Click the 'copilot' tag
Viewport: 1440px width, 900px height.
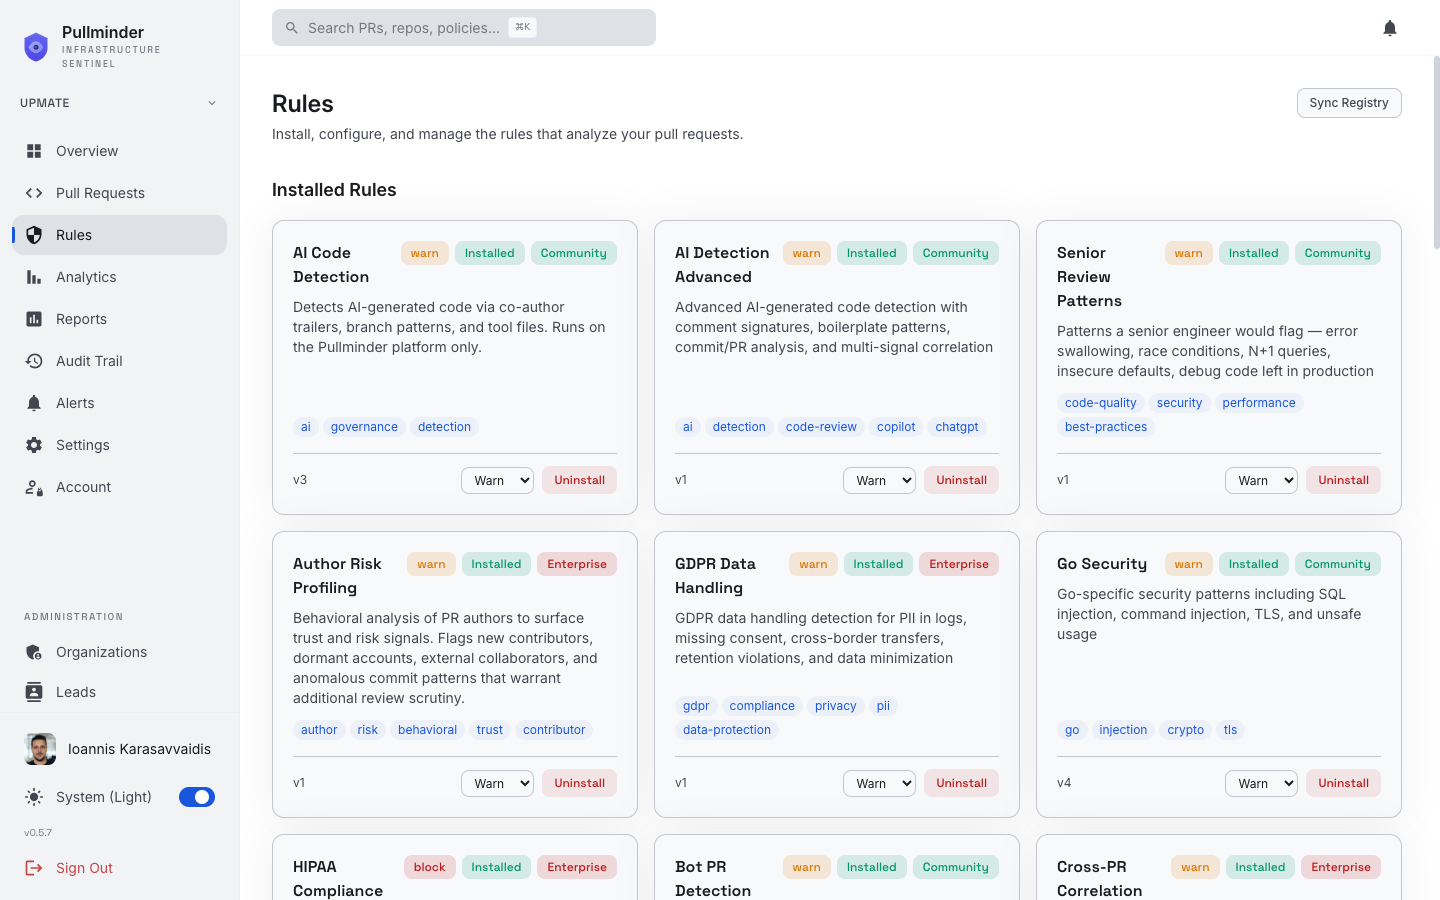coord(896,427)
